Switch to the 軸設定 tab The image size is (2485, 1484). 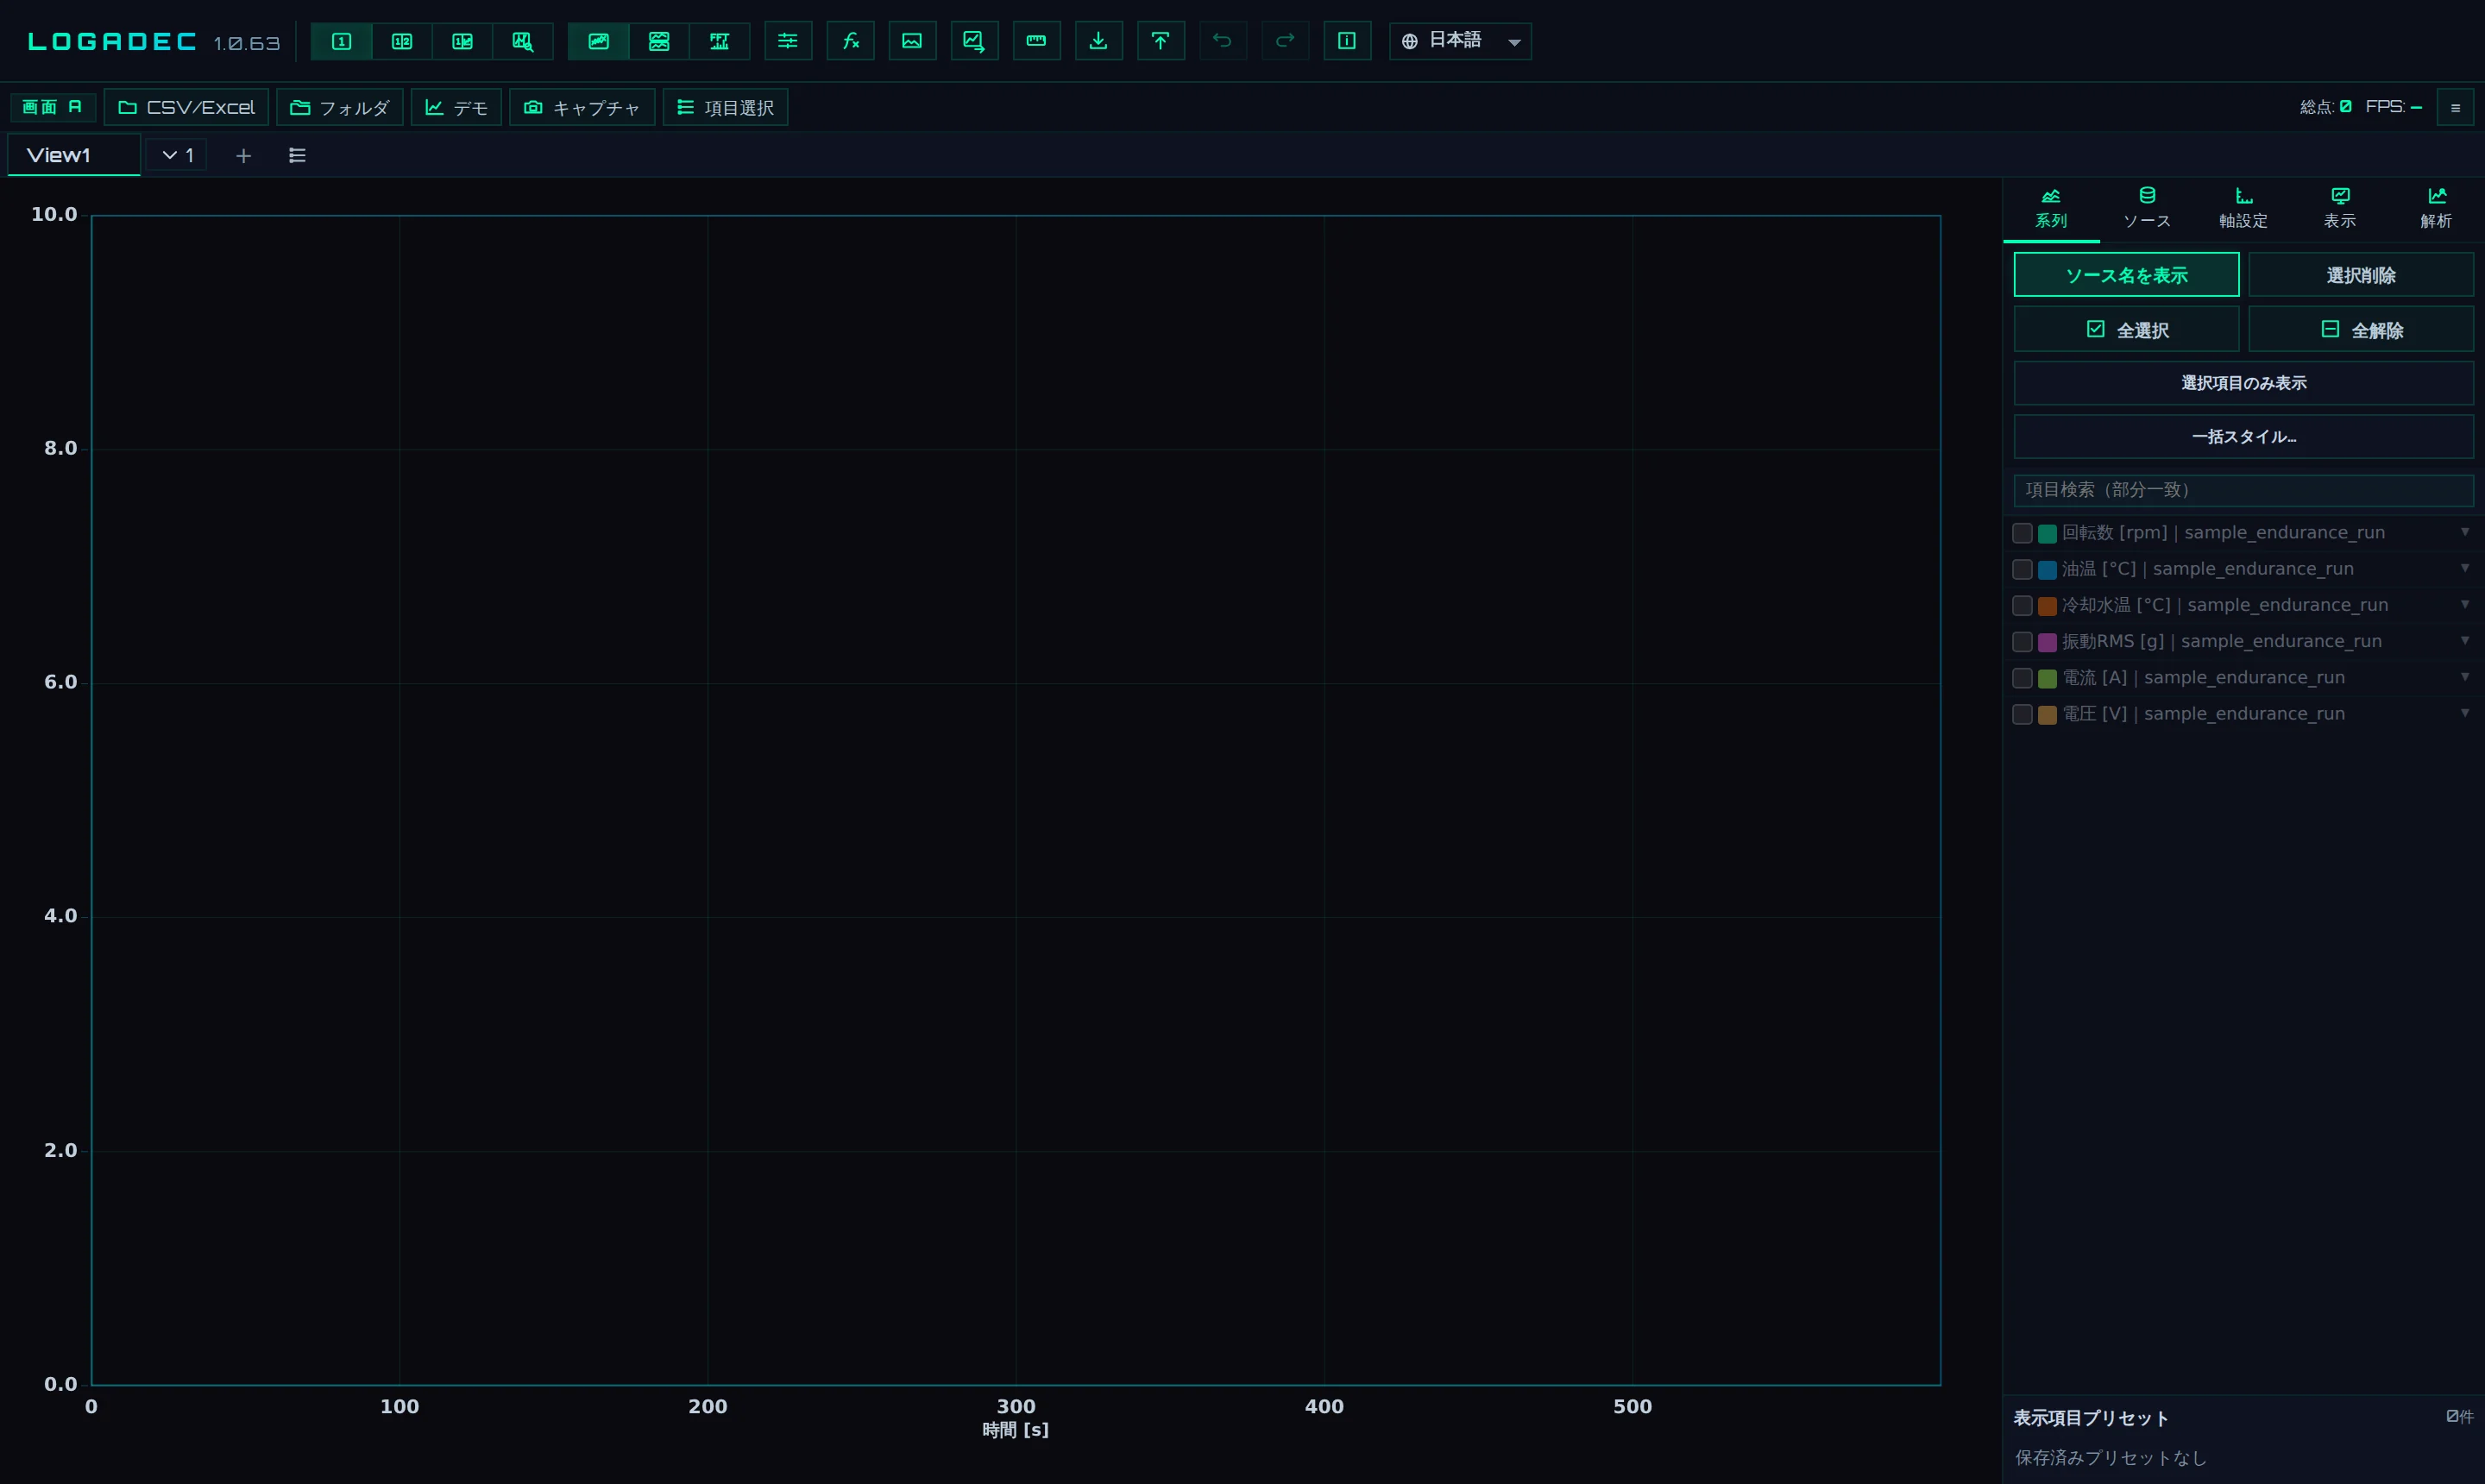pyautogui.click(x=2243, y=208)
